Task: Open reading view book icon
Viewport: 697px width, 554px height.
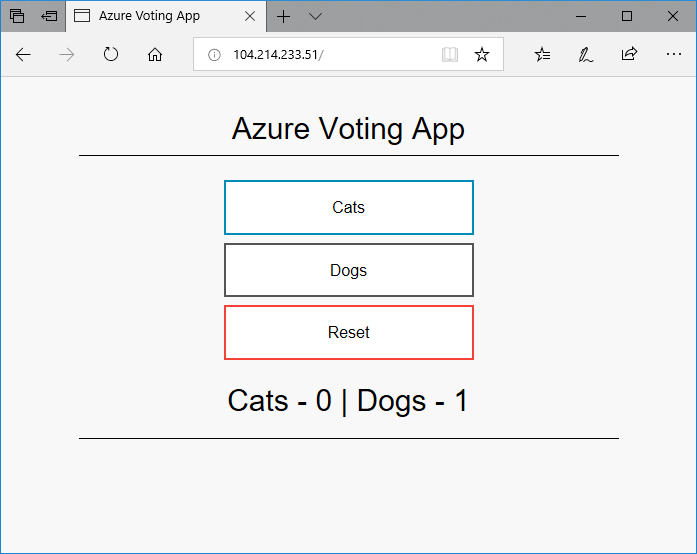Action: pos(450,55)
